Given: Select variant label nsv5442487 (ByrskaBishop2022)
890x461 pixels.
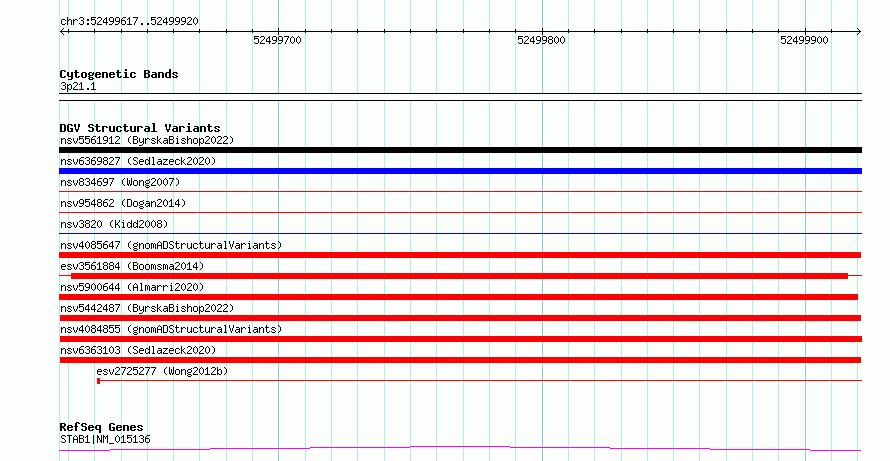Looking at the screenshot, I should pos(147,308).
